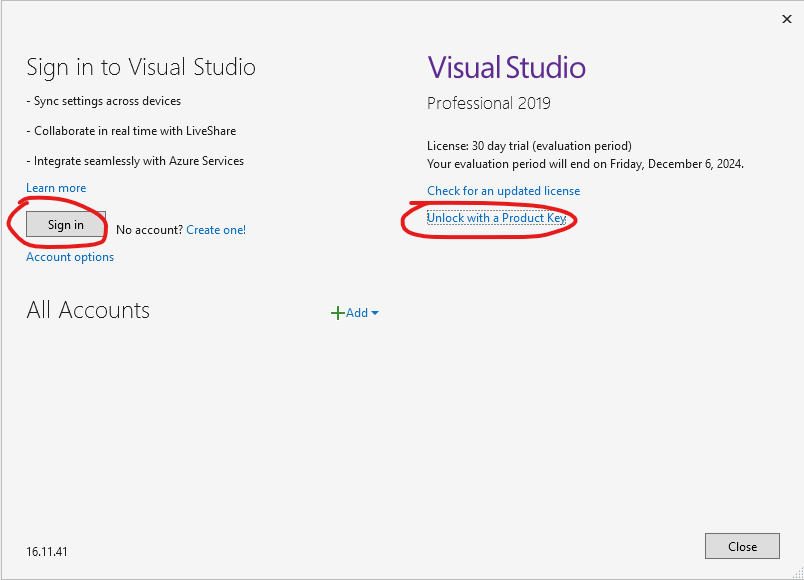
Task: Check for an updated license
Action: tap(504, 191)
